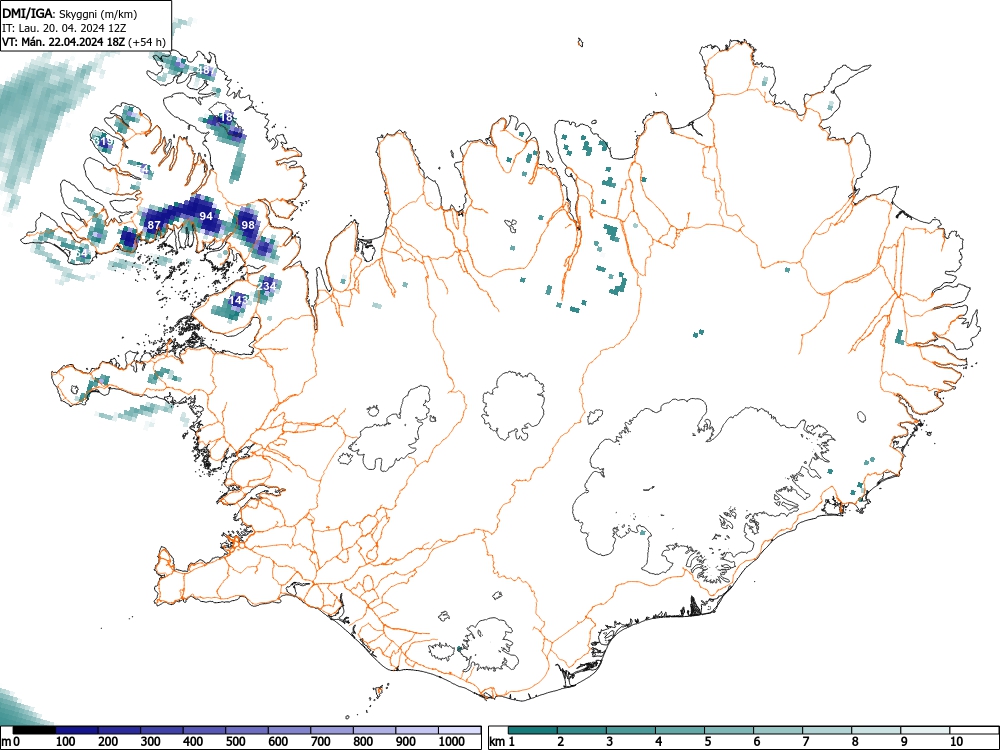
Task: Click the '1000' label on the metre legend
Action: [452, 742]
